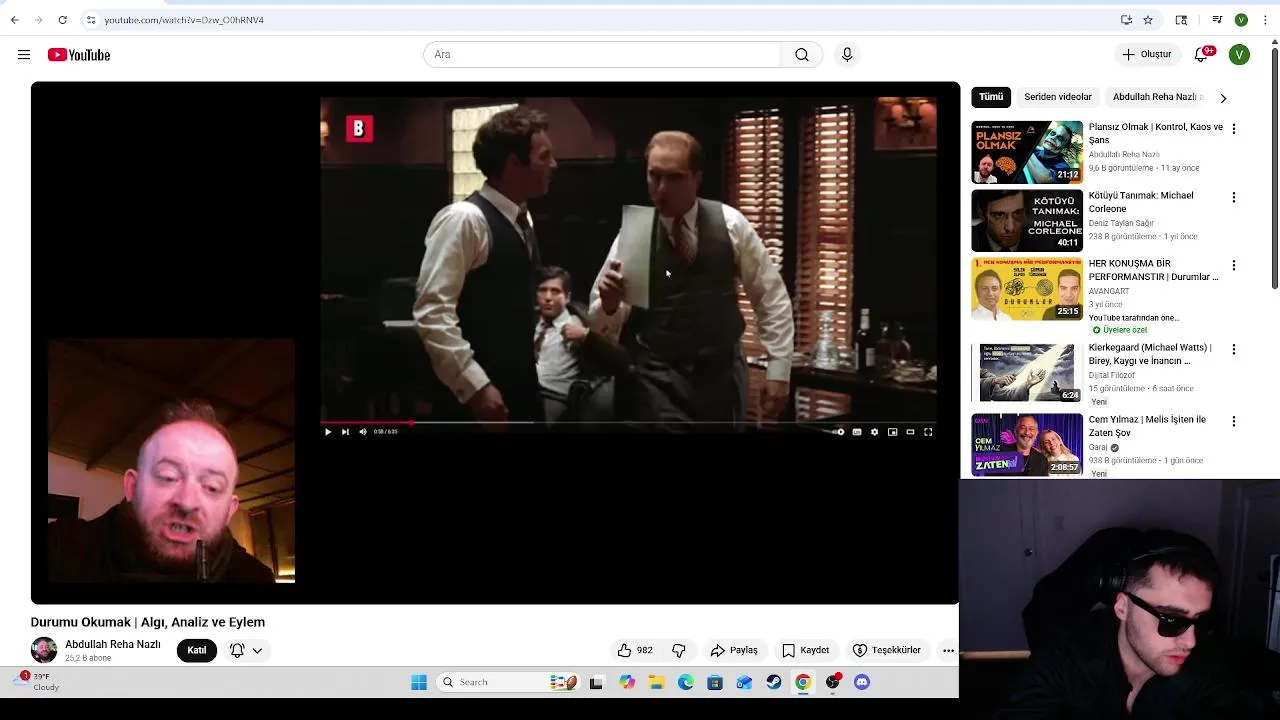Open Plansız Olmak video thumbnail
Image resolution: width=1280 pixels, height=720 pixels.
[1027, 152]
